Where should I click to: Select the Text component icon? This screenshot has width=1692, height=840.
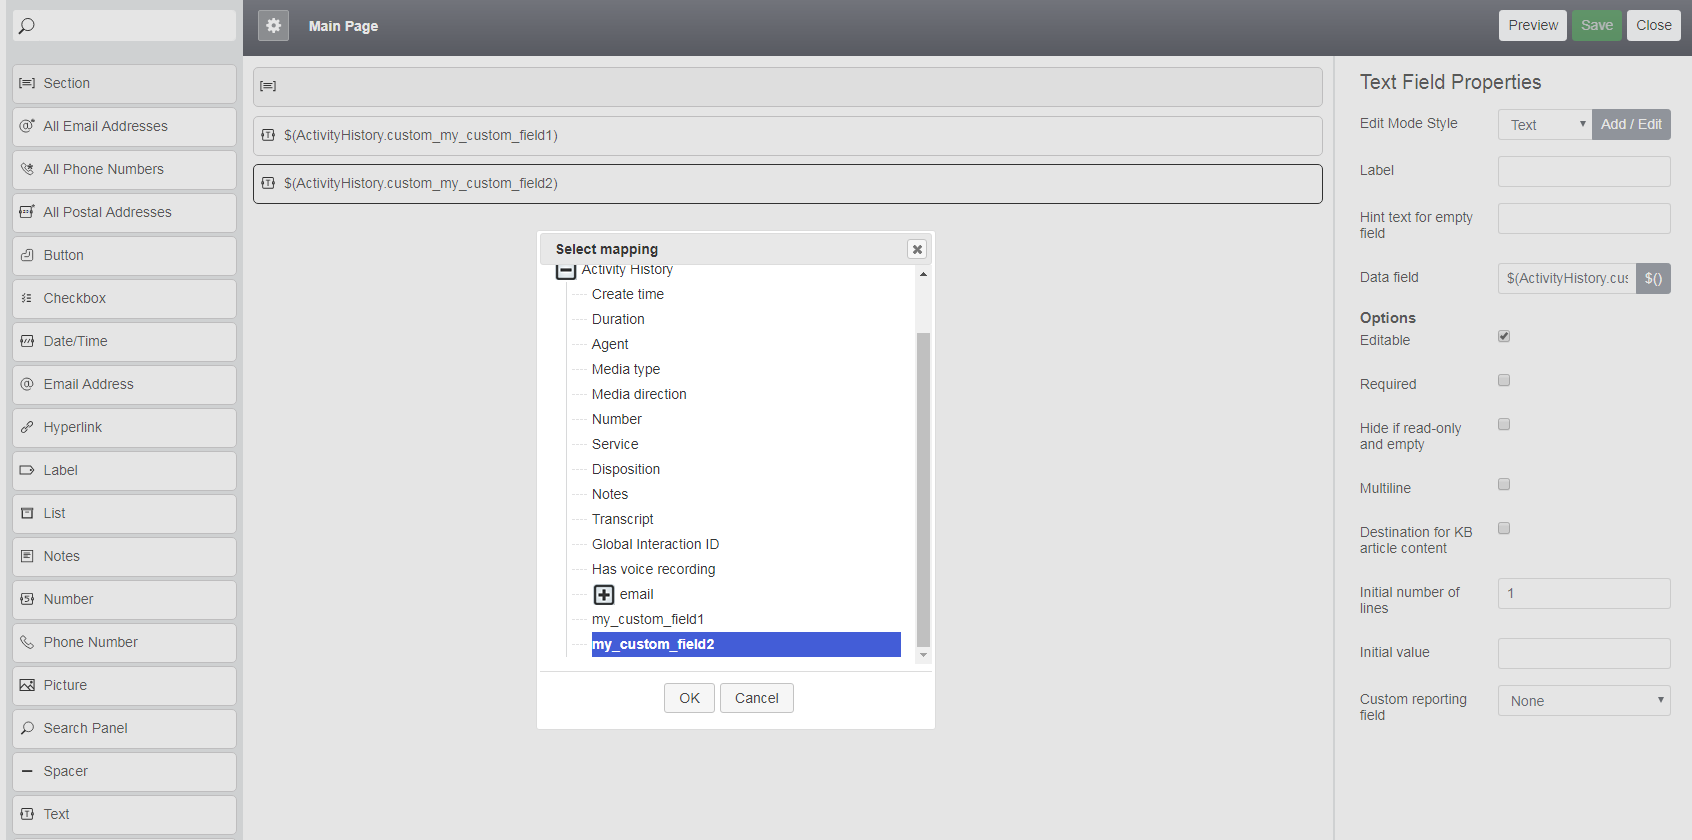(x=27, y=814)
